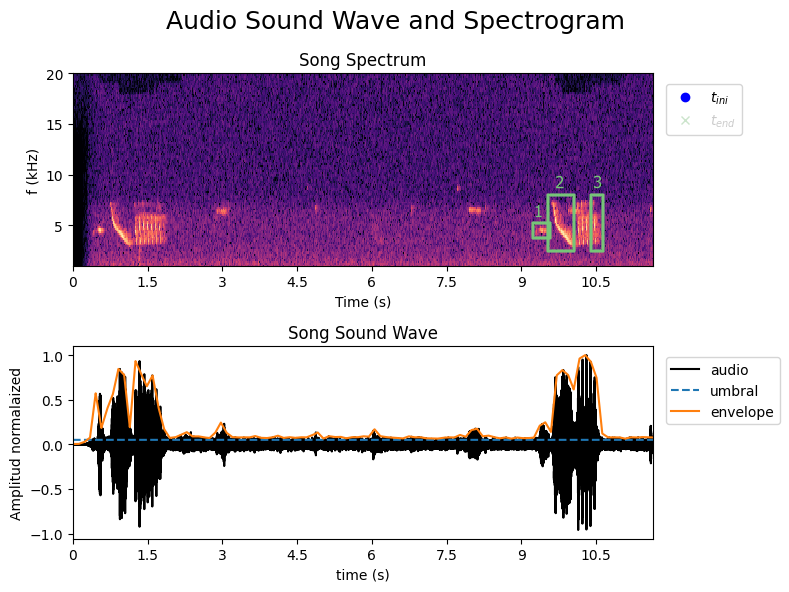Select the green box labeled 3 in spectrogram
Image resolution: width=789 pixels, height=592 pixels.
pos(597,223)
